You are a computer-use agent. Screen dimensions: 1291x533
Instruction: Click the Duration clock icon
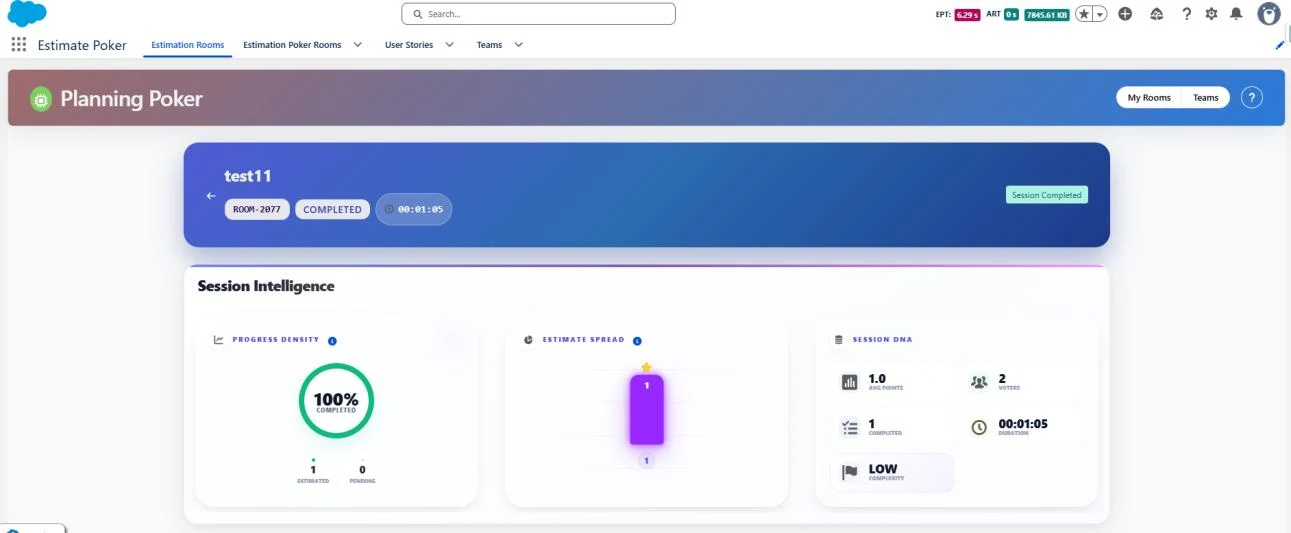click(x=979, y=427)
